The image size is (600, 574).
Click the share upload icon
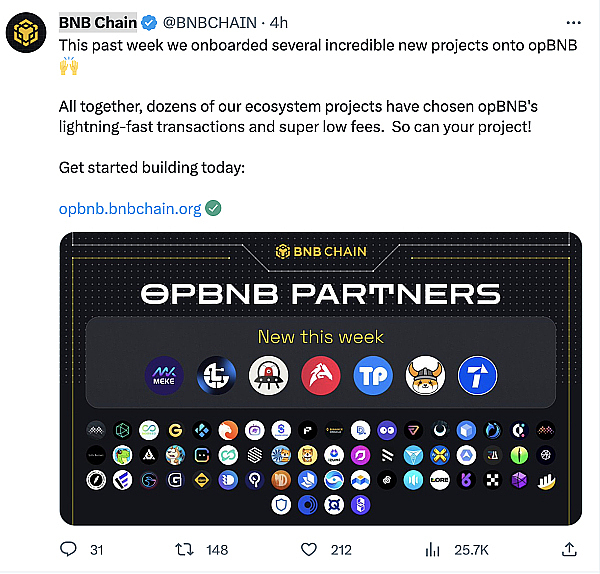pyautogui.click(x=568, y=549)
